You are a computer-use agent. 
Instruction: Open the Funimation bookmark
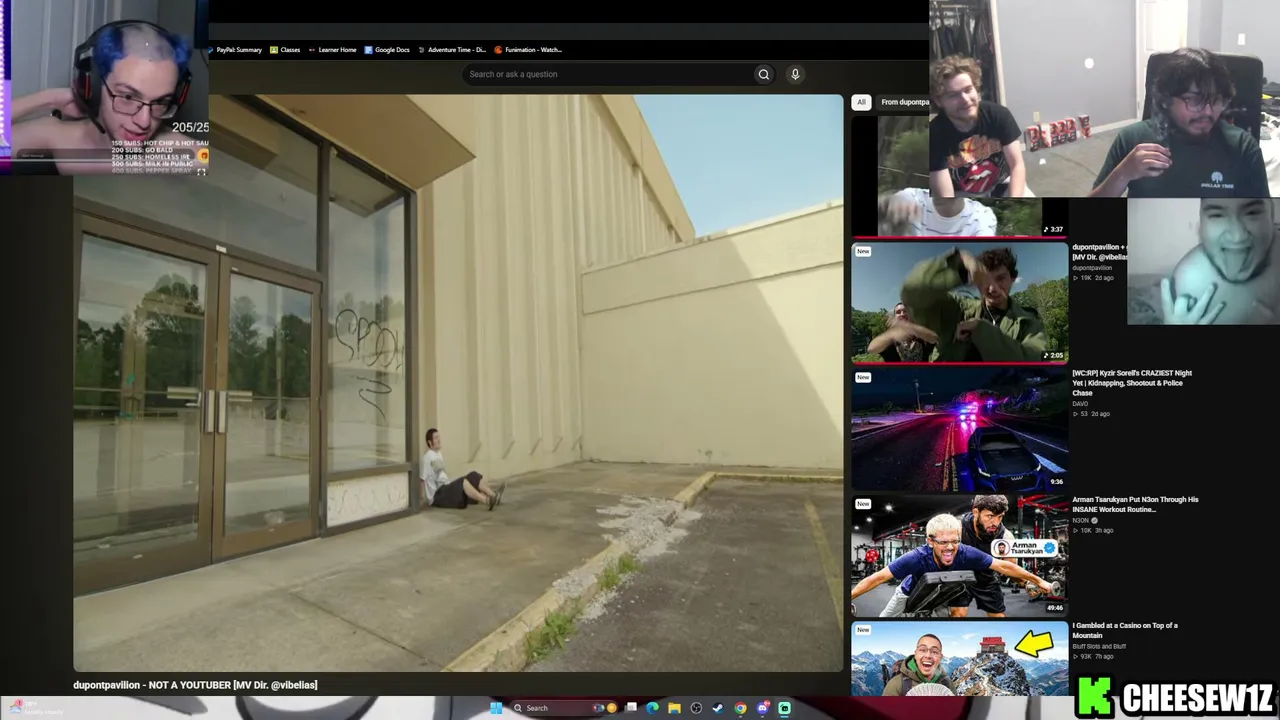tap(529, 50)
